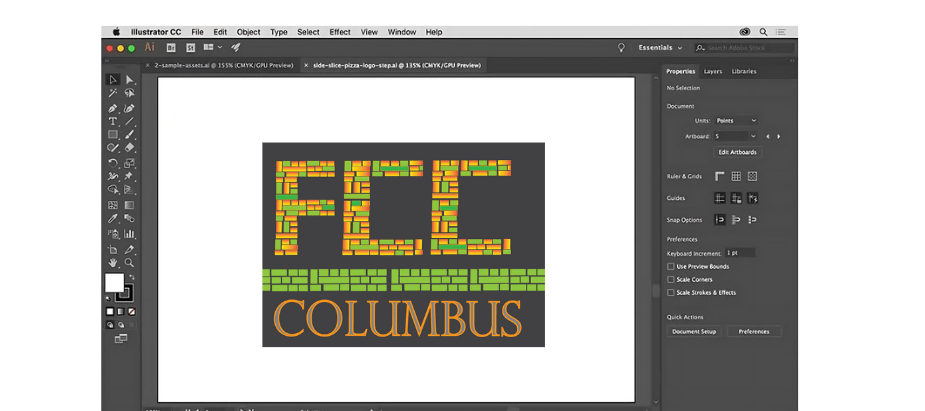Click the GPU performance rocket icon
Screen dimensions: 925x411
click(236, 47)
